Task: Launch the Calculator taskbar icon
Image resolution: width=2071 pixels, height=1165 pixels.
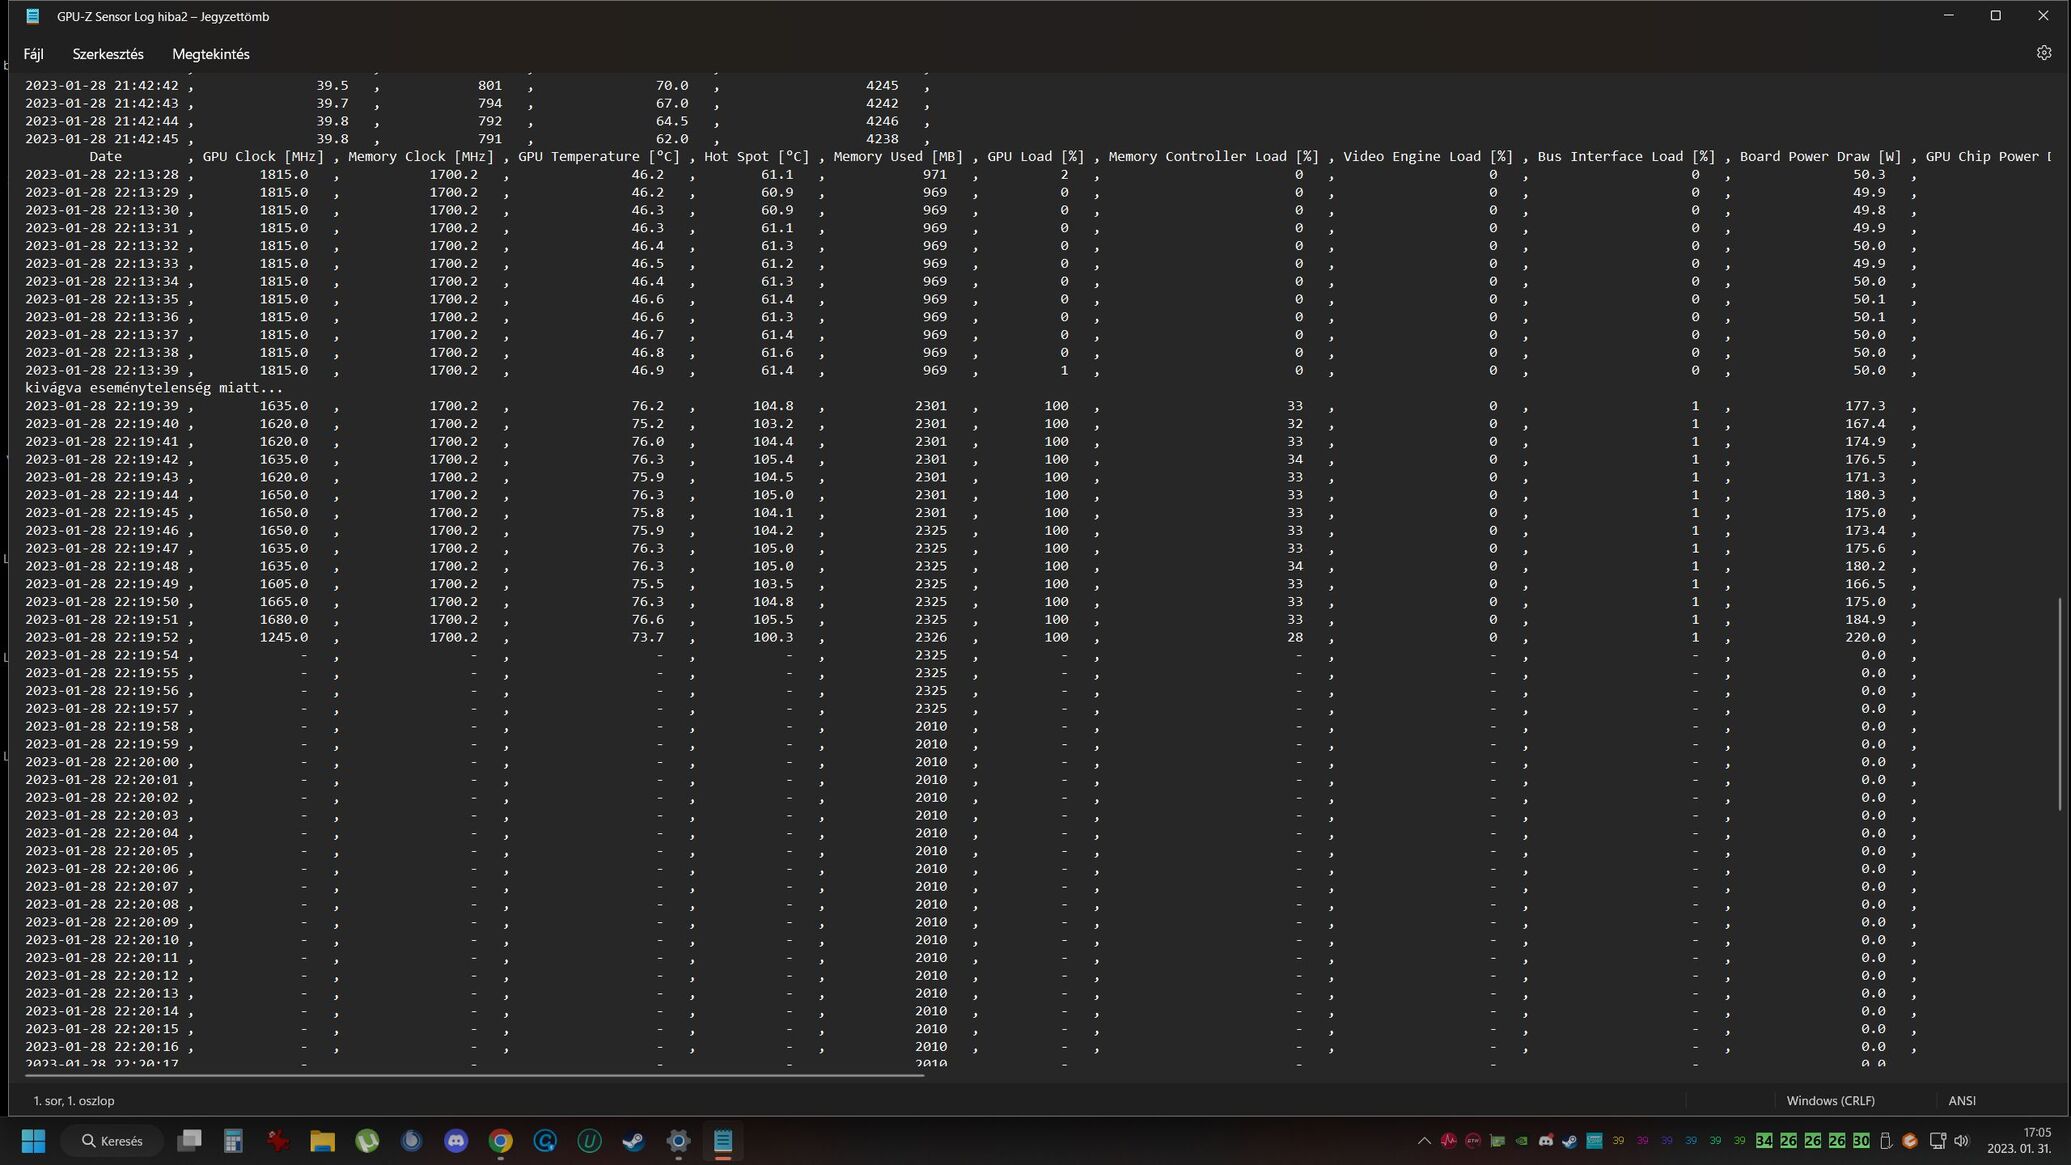Action: [233, 1140]
